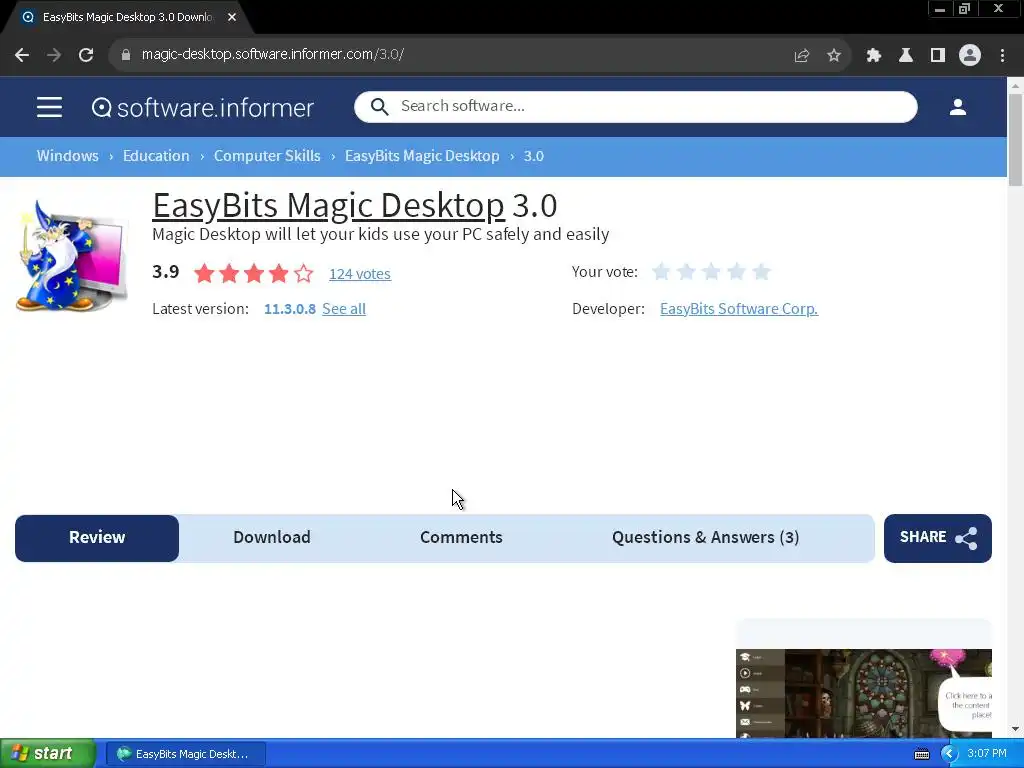Screen dimensions: 1024x768
Task: Open the Windows Start button
Action: tap(48, 754)
